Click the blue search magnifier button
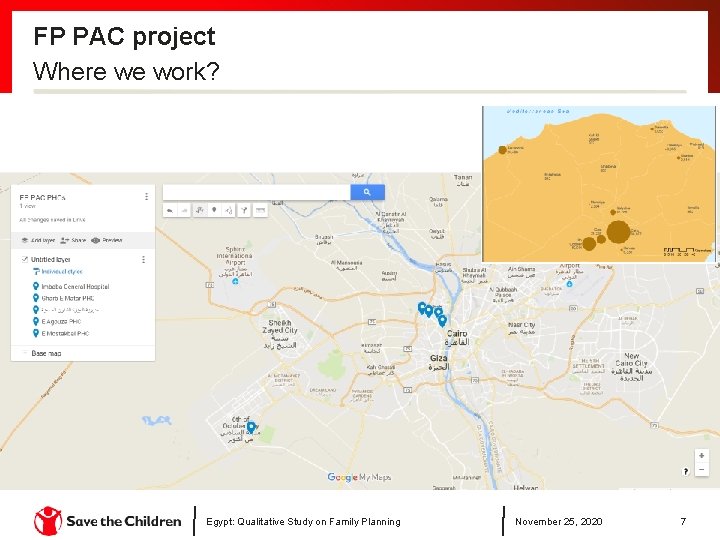This screenshot has height=540, width=720. point(367,192)
